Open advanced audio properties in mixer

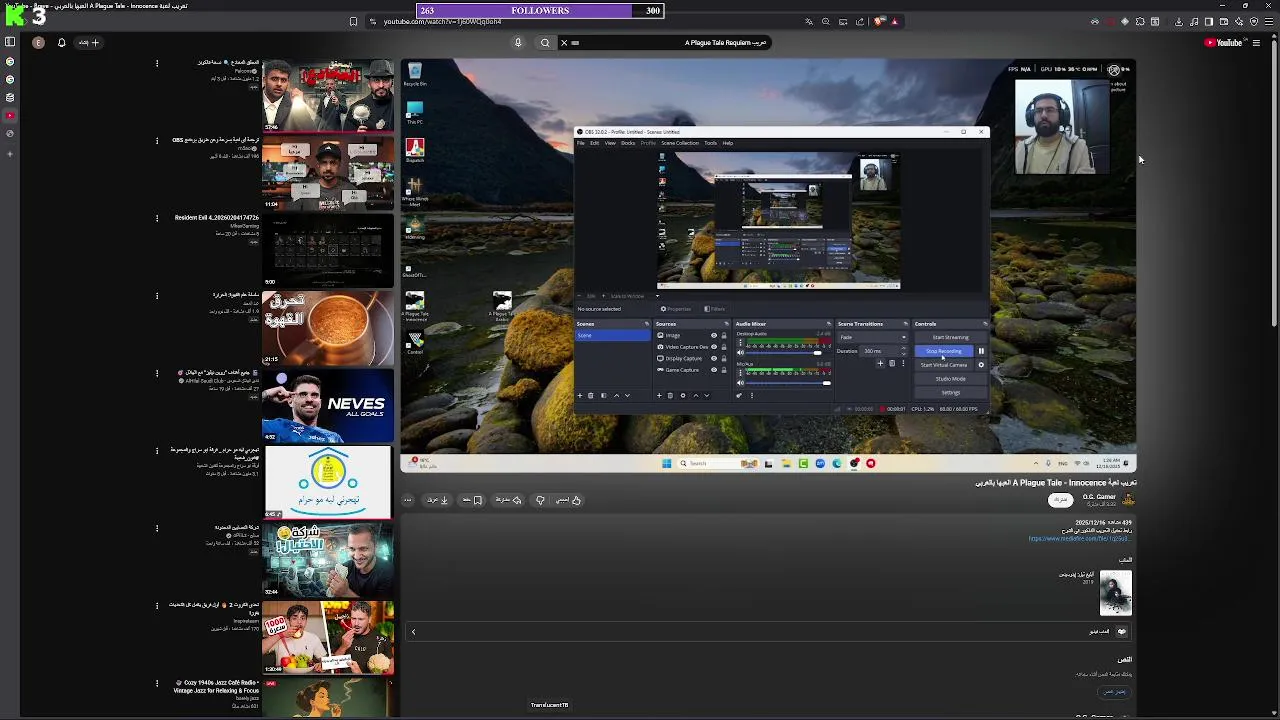(x=739, y=396)
